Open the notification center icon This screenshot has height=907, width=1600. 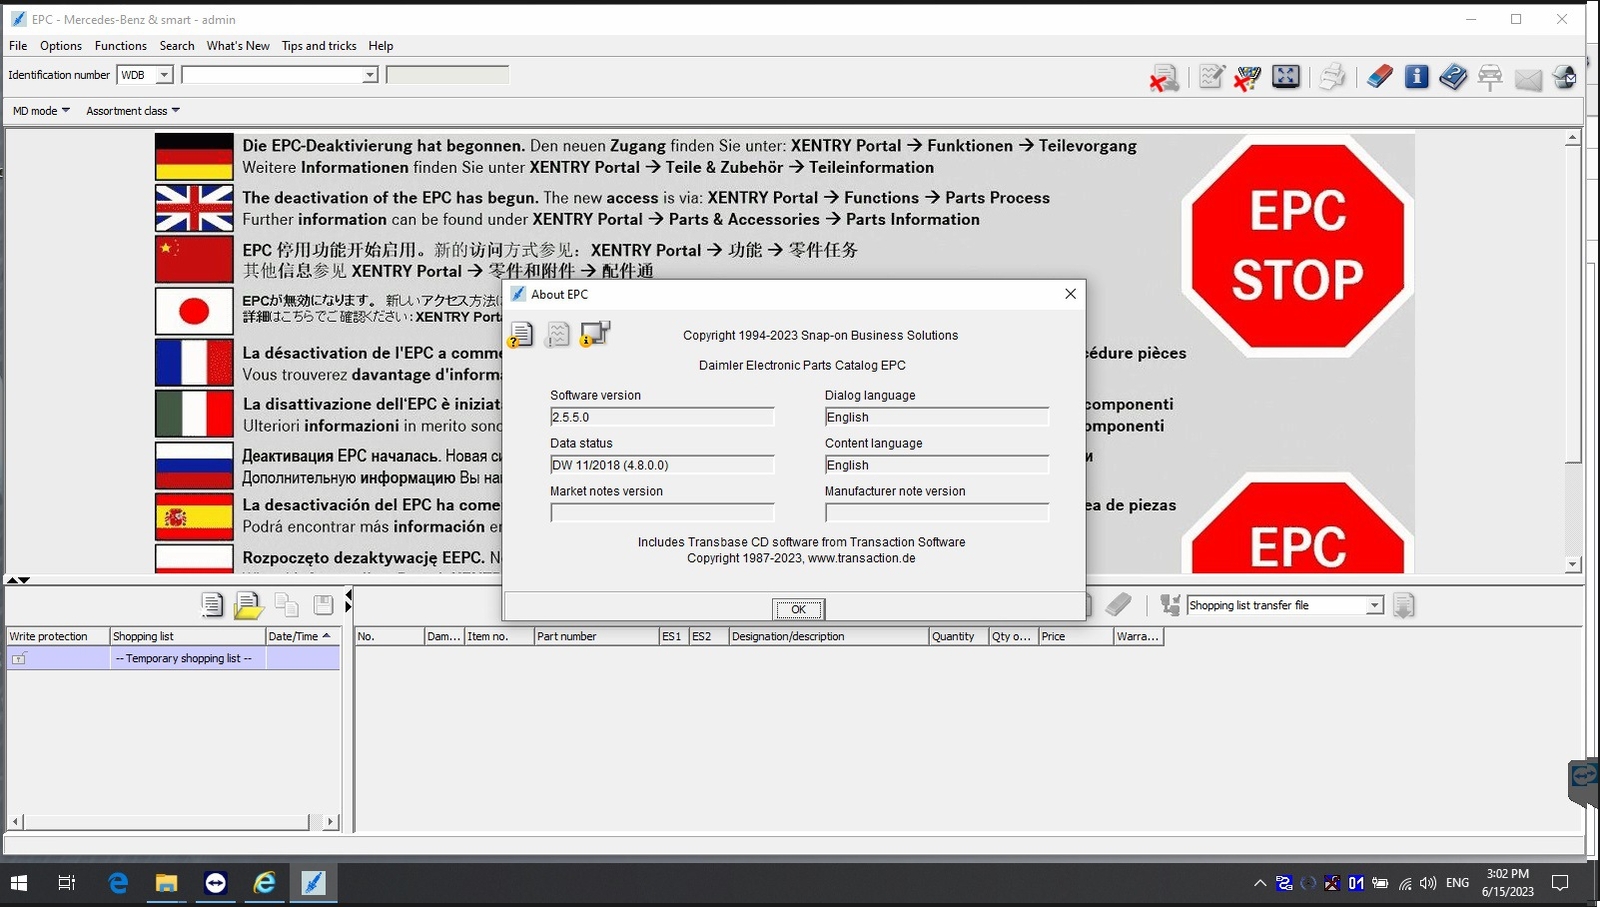pyautogui.click(x=1560, y=883)
